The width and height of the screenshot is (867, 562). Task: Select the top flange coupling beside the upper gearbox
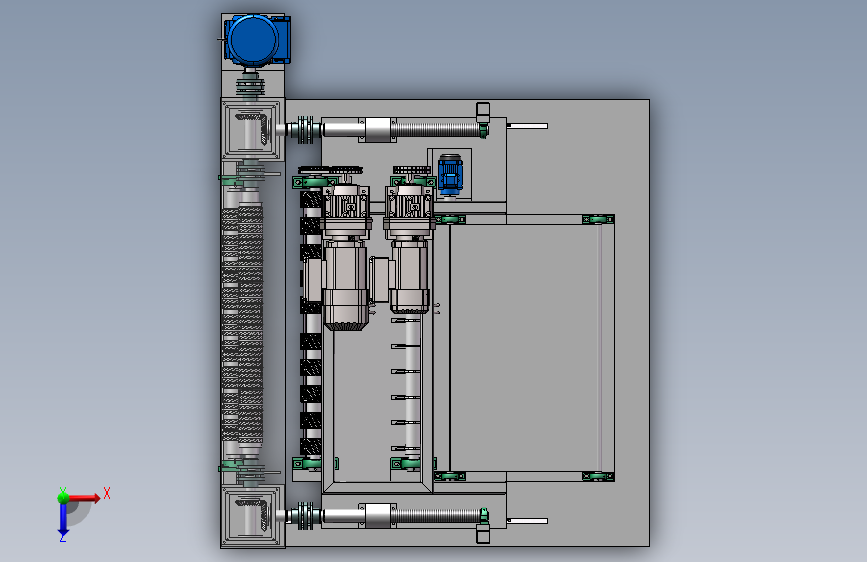coord(305,130)
